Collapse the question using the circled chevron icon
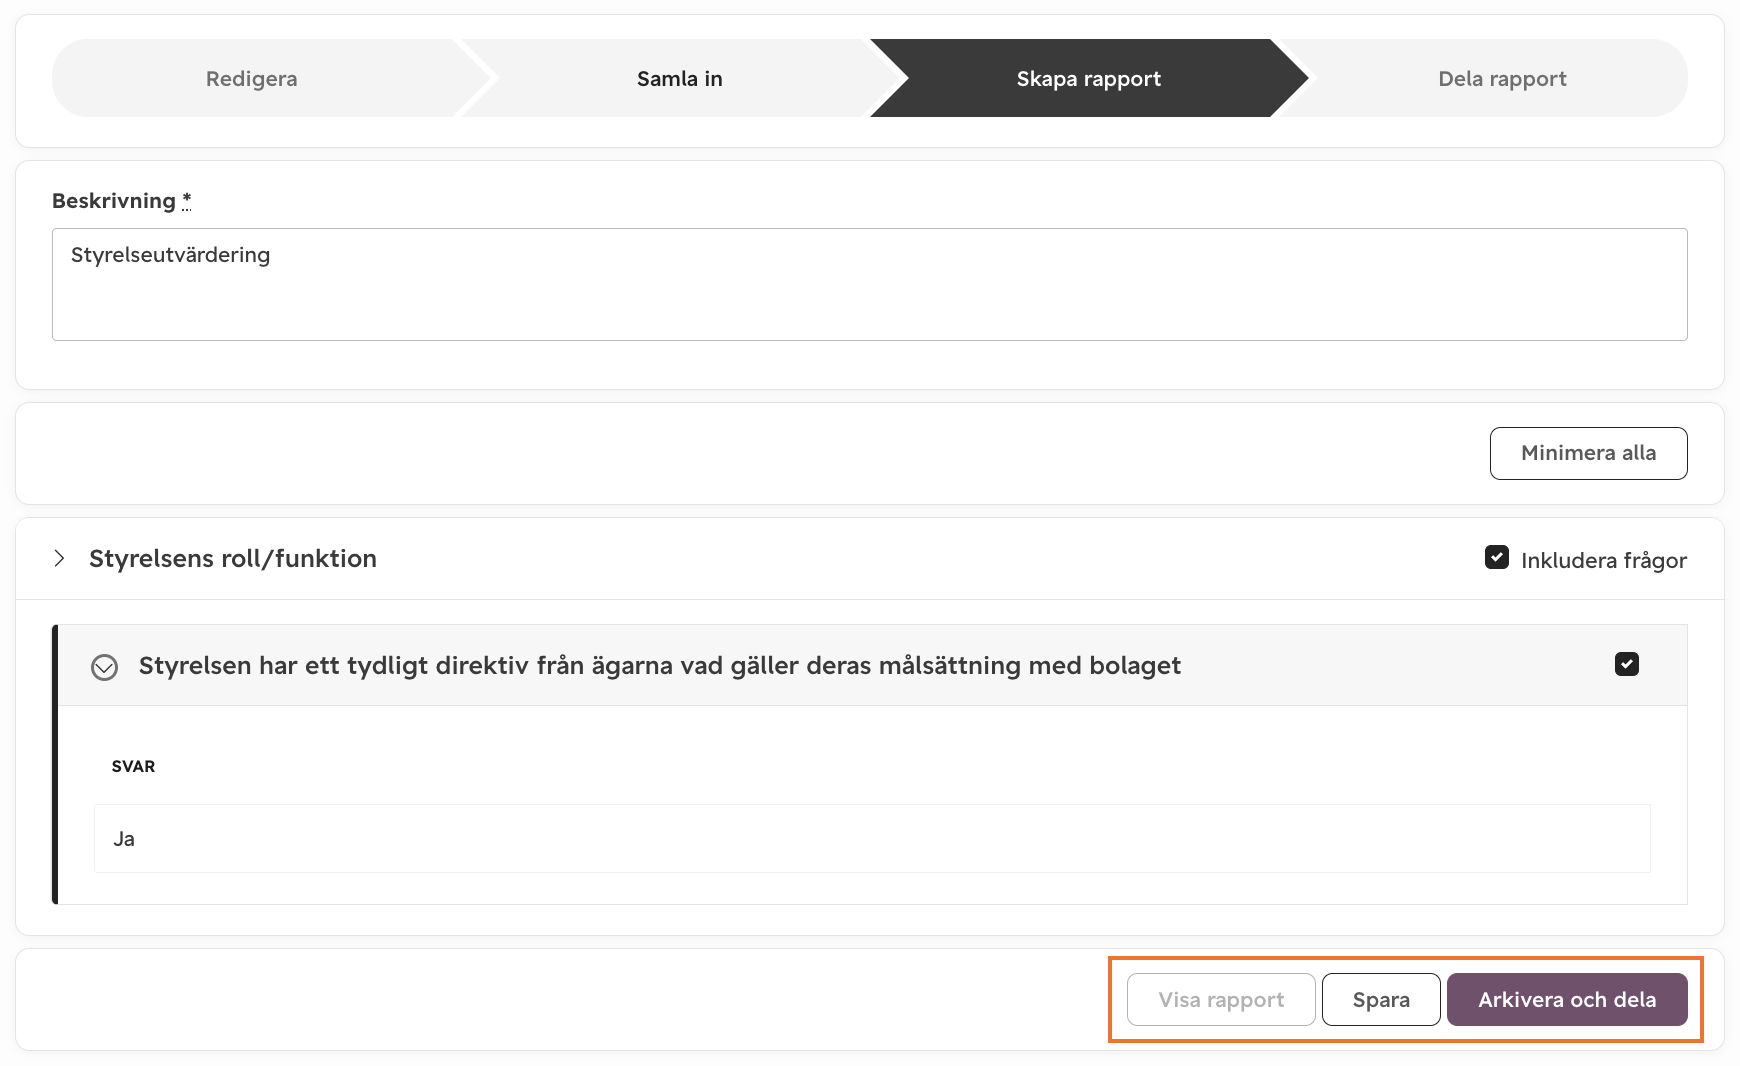The height and width of the screenshot is (1066, 1740). (104, 667)
